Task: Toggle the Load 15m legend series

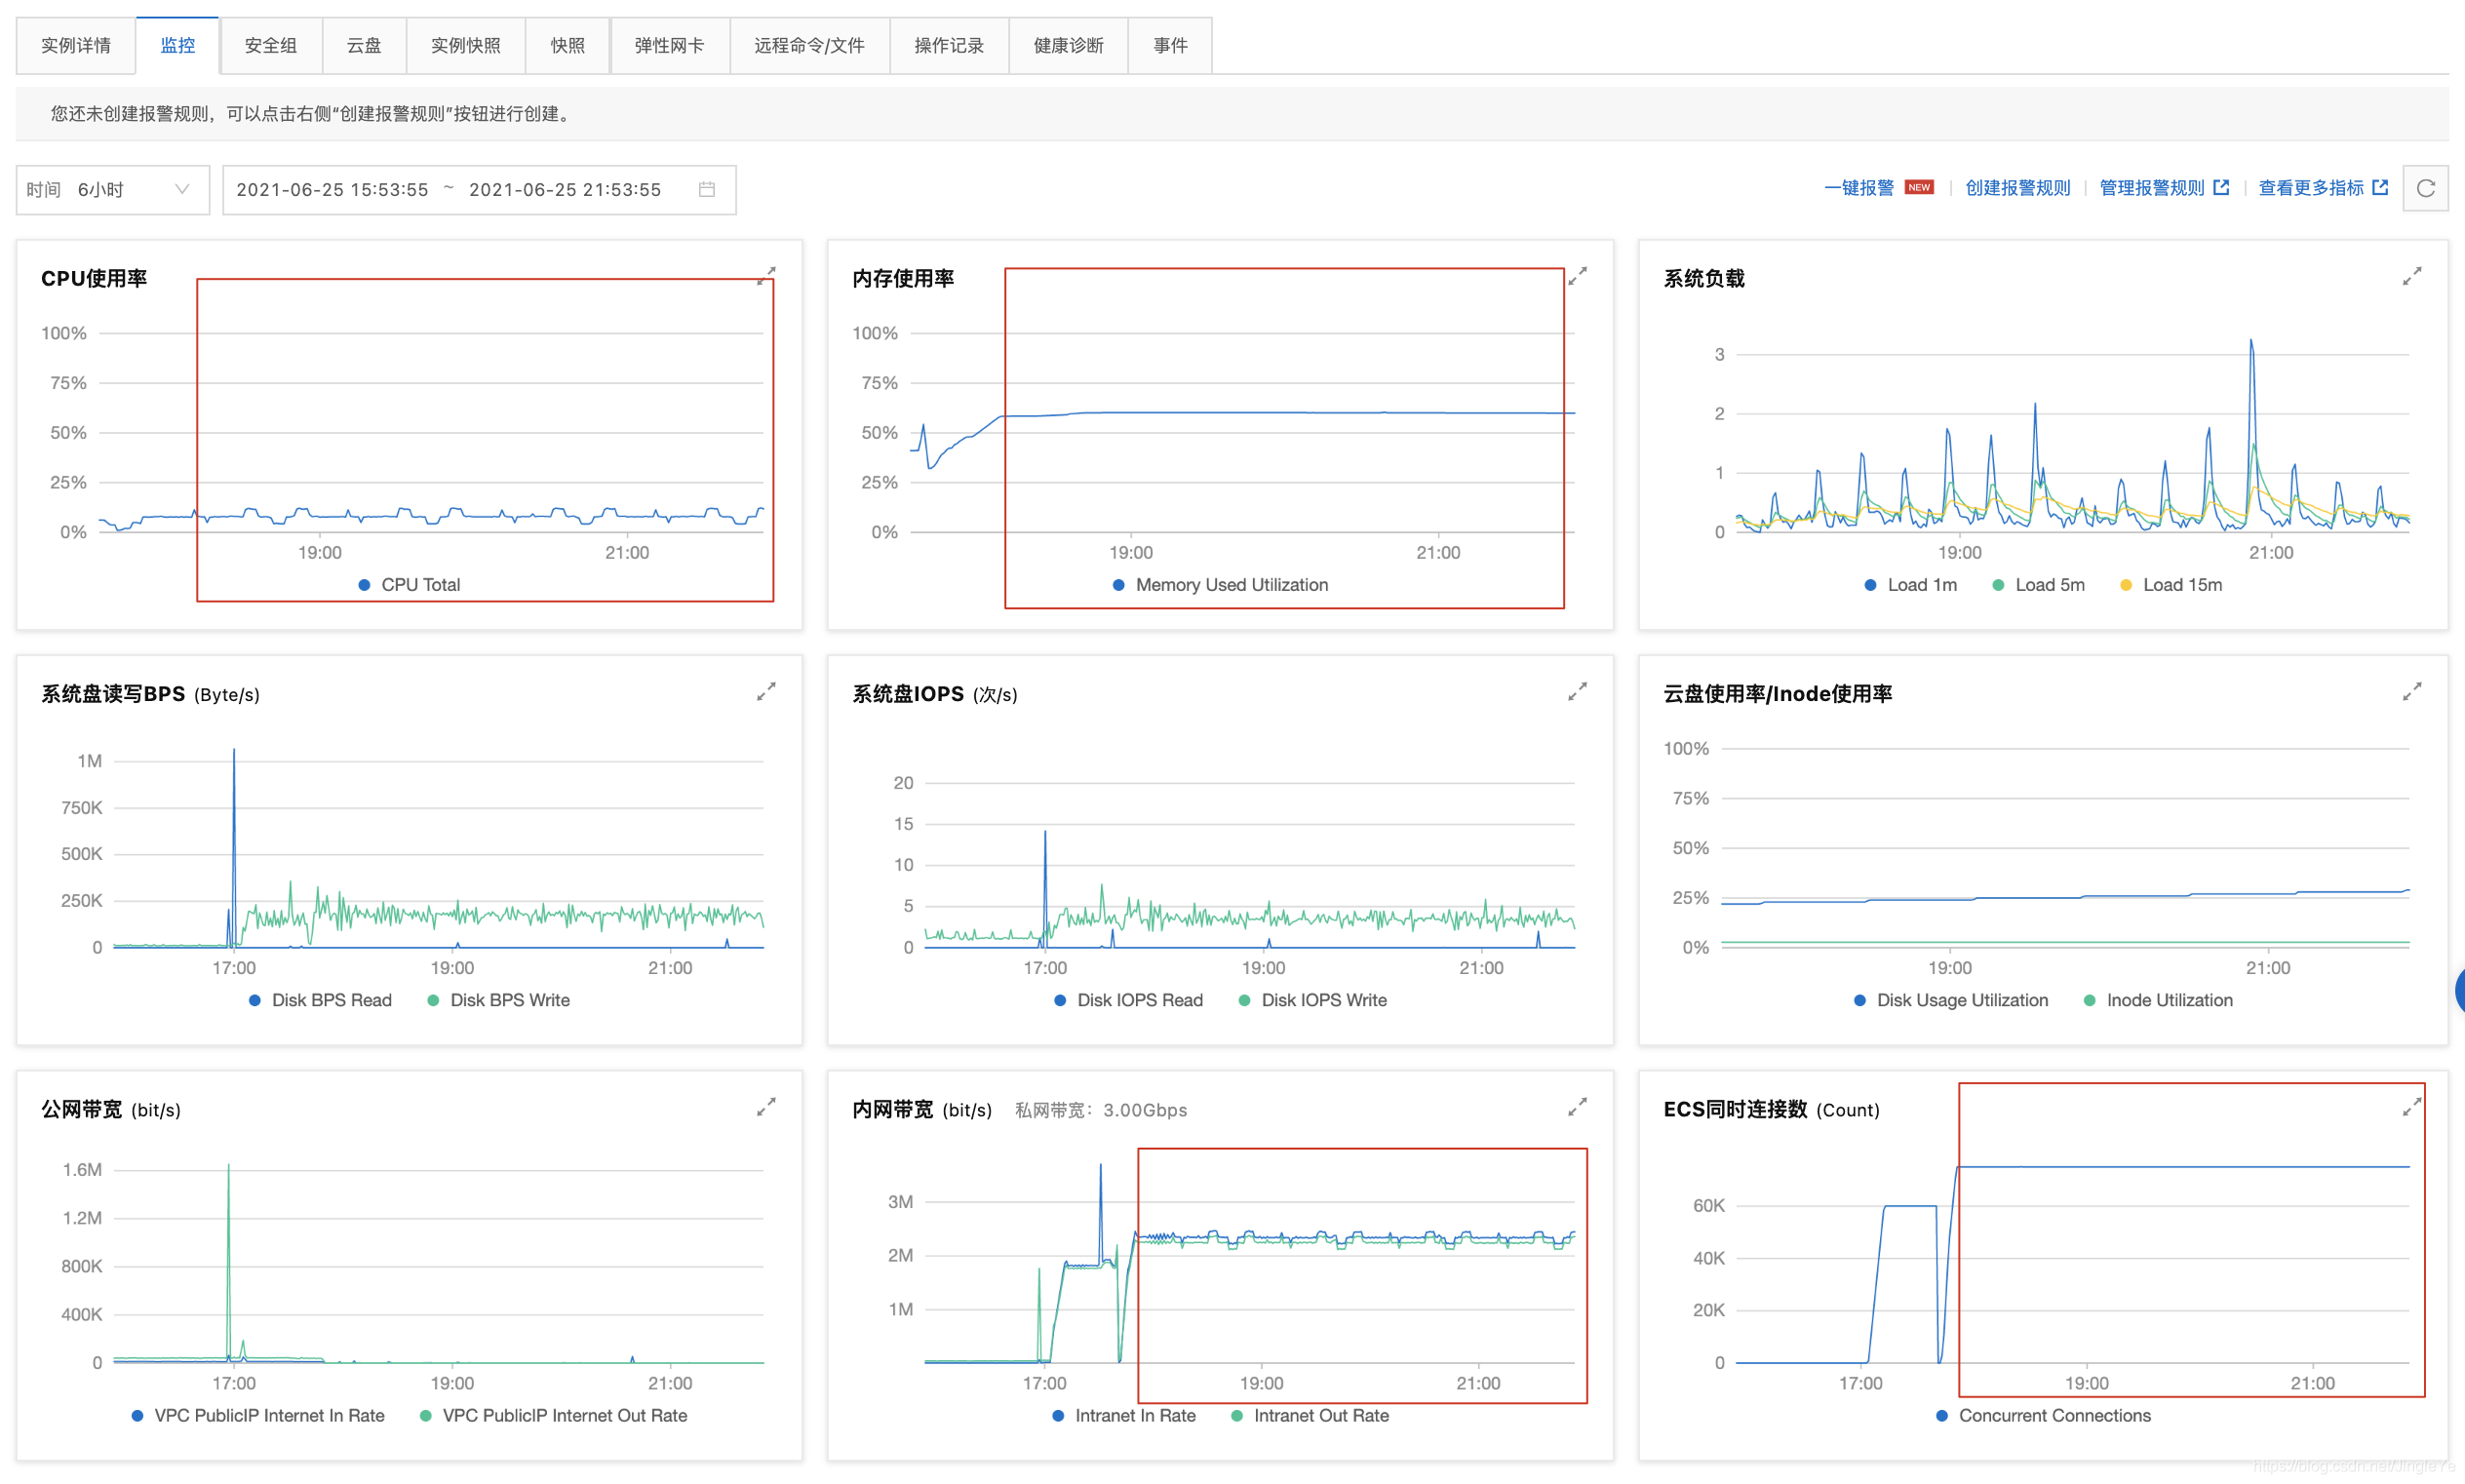Action: point(2170,585)
